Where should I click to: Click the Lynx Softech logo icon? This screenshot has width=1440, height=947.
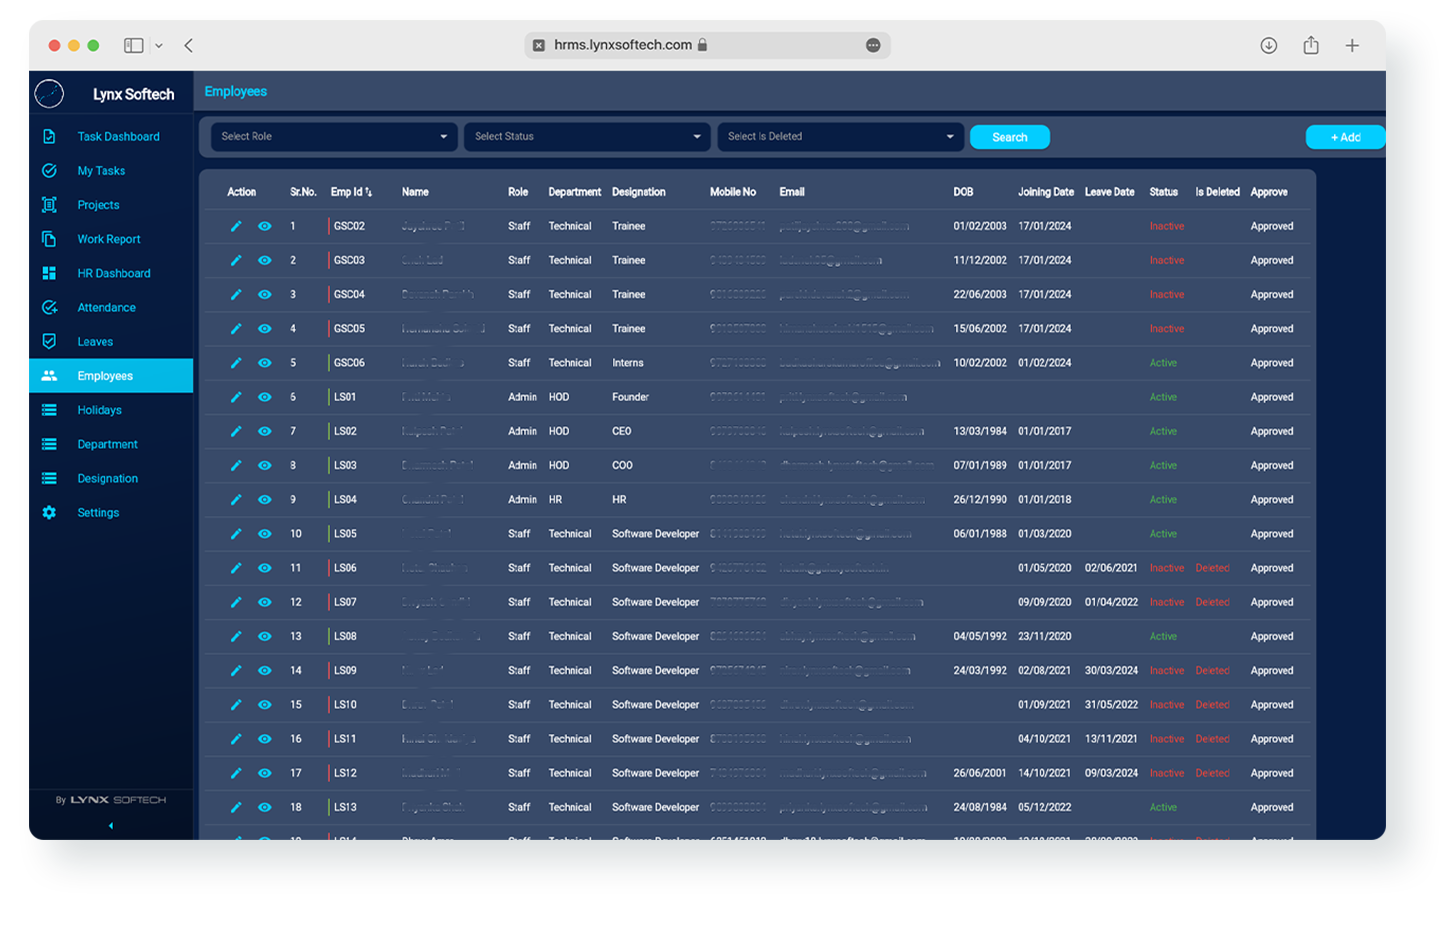coord(49,94)
